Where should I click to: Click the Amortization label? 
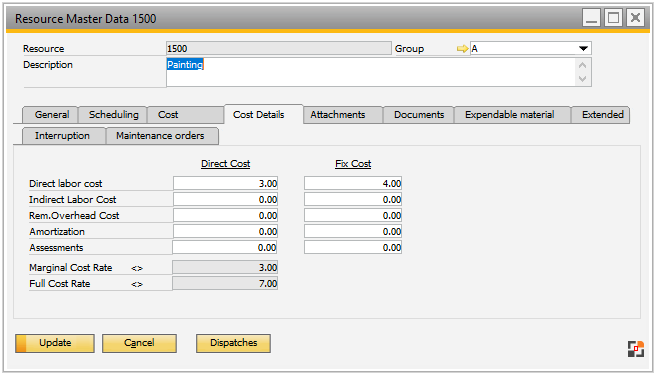tap(57, 232)
